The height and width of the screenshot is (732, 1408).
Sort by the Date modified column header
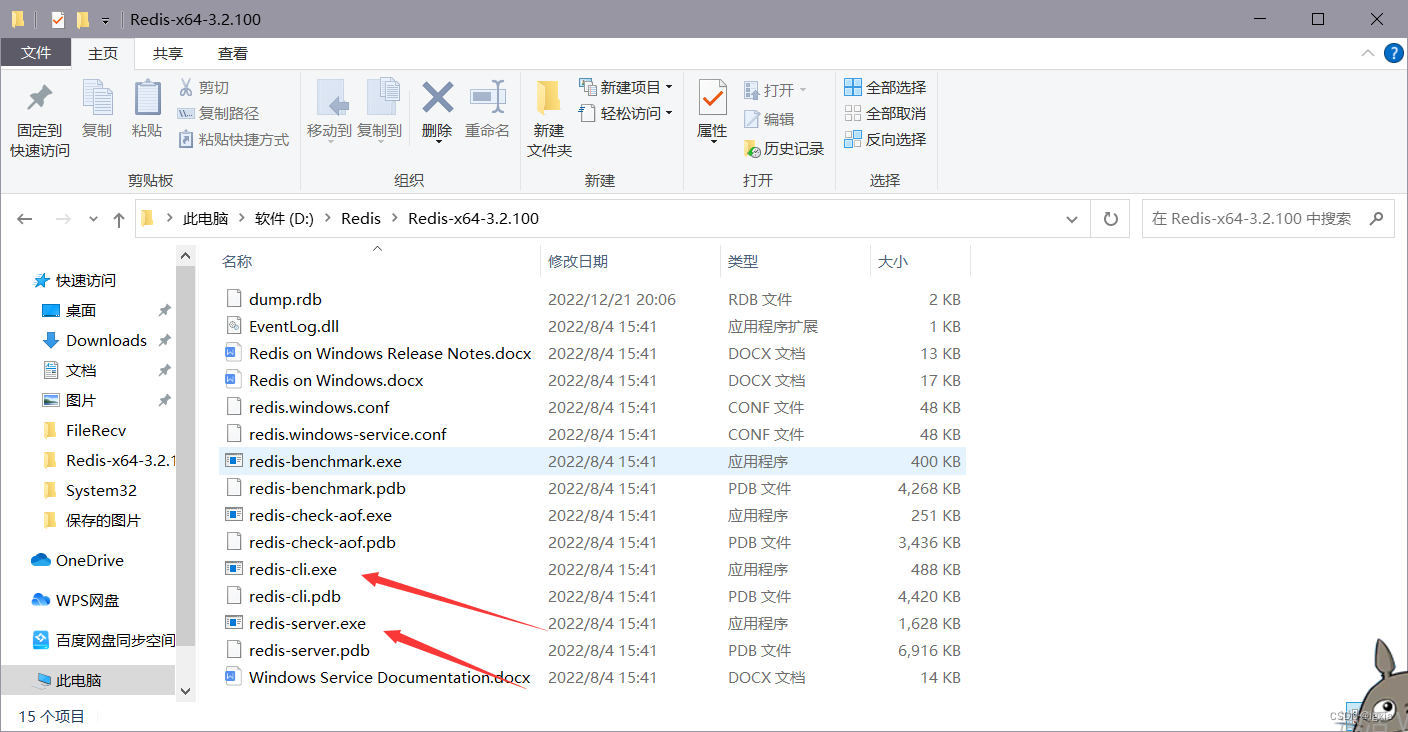point(630,261)
